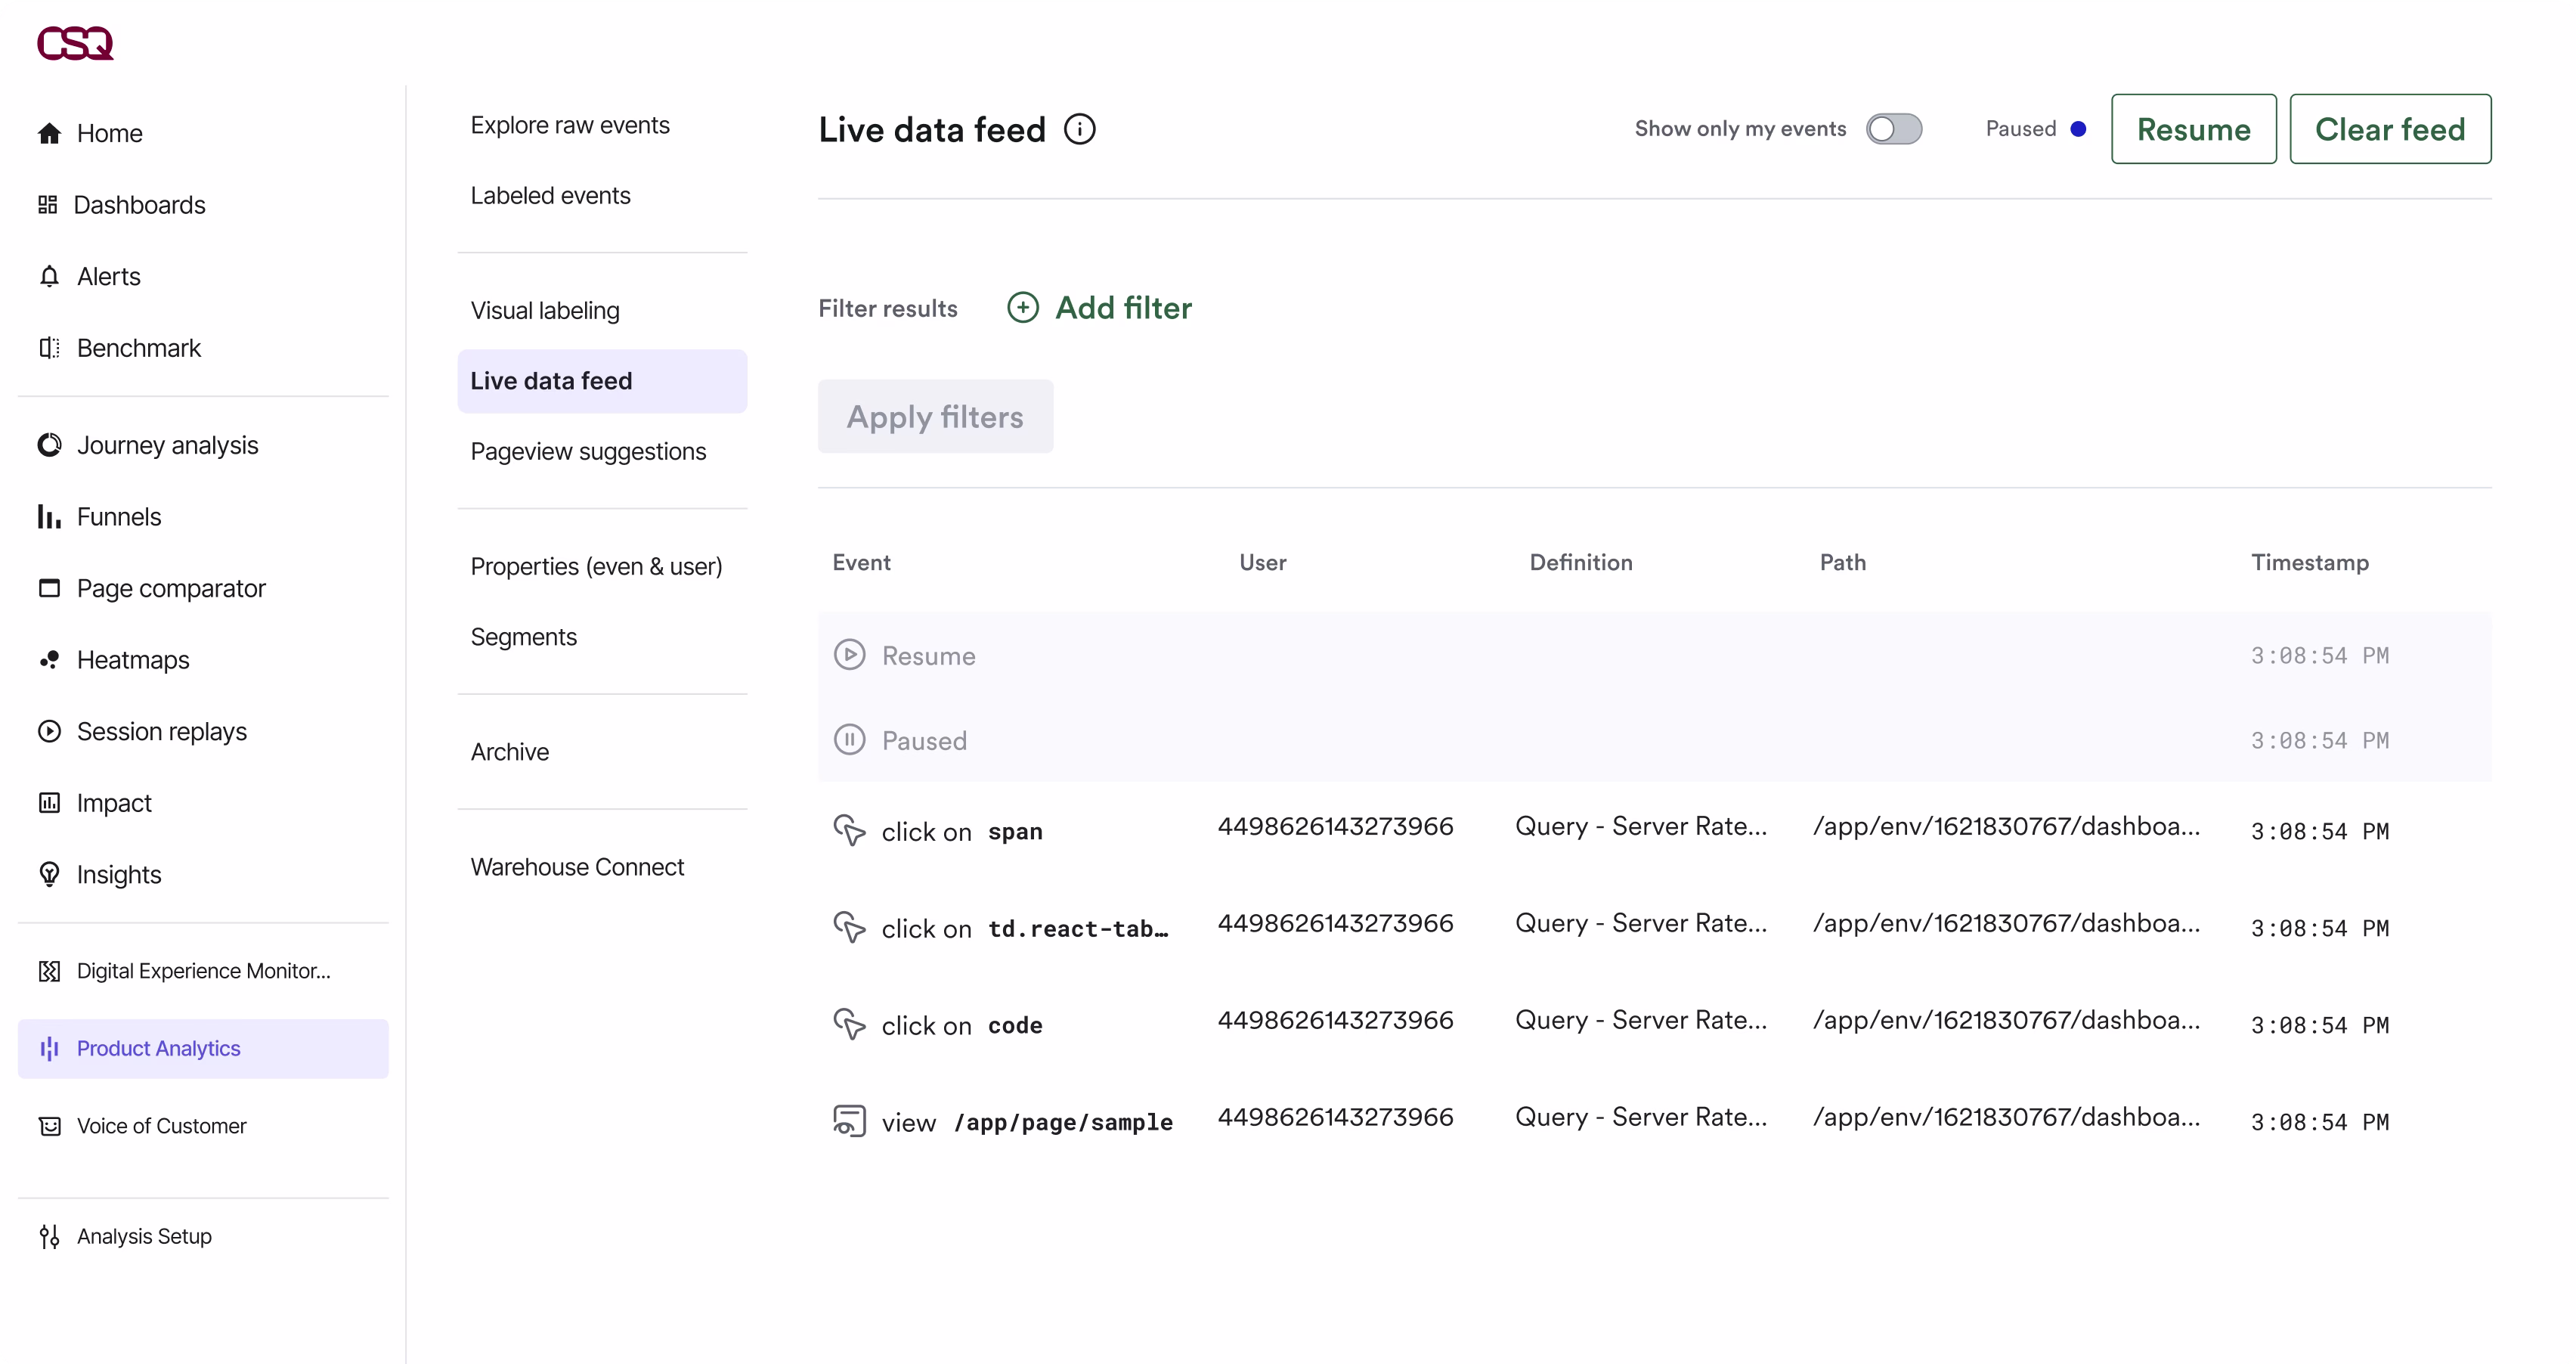Click the Benchmark icon in sidebar
This screenshot has height=1364, width=2576.
tap(49, 348)
